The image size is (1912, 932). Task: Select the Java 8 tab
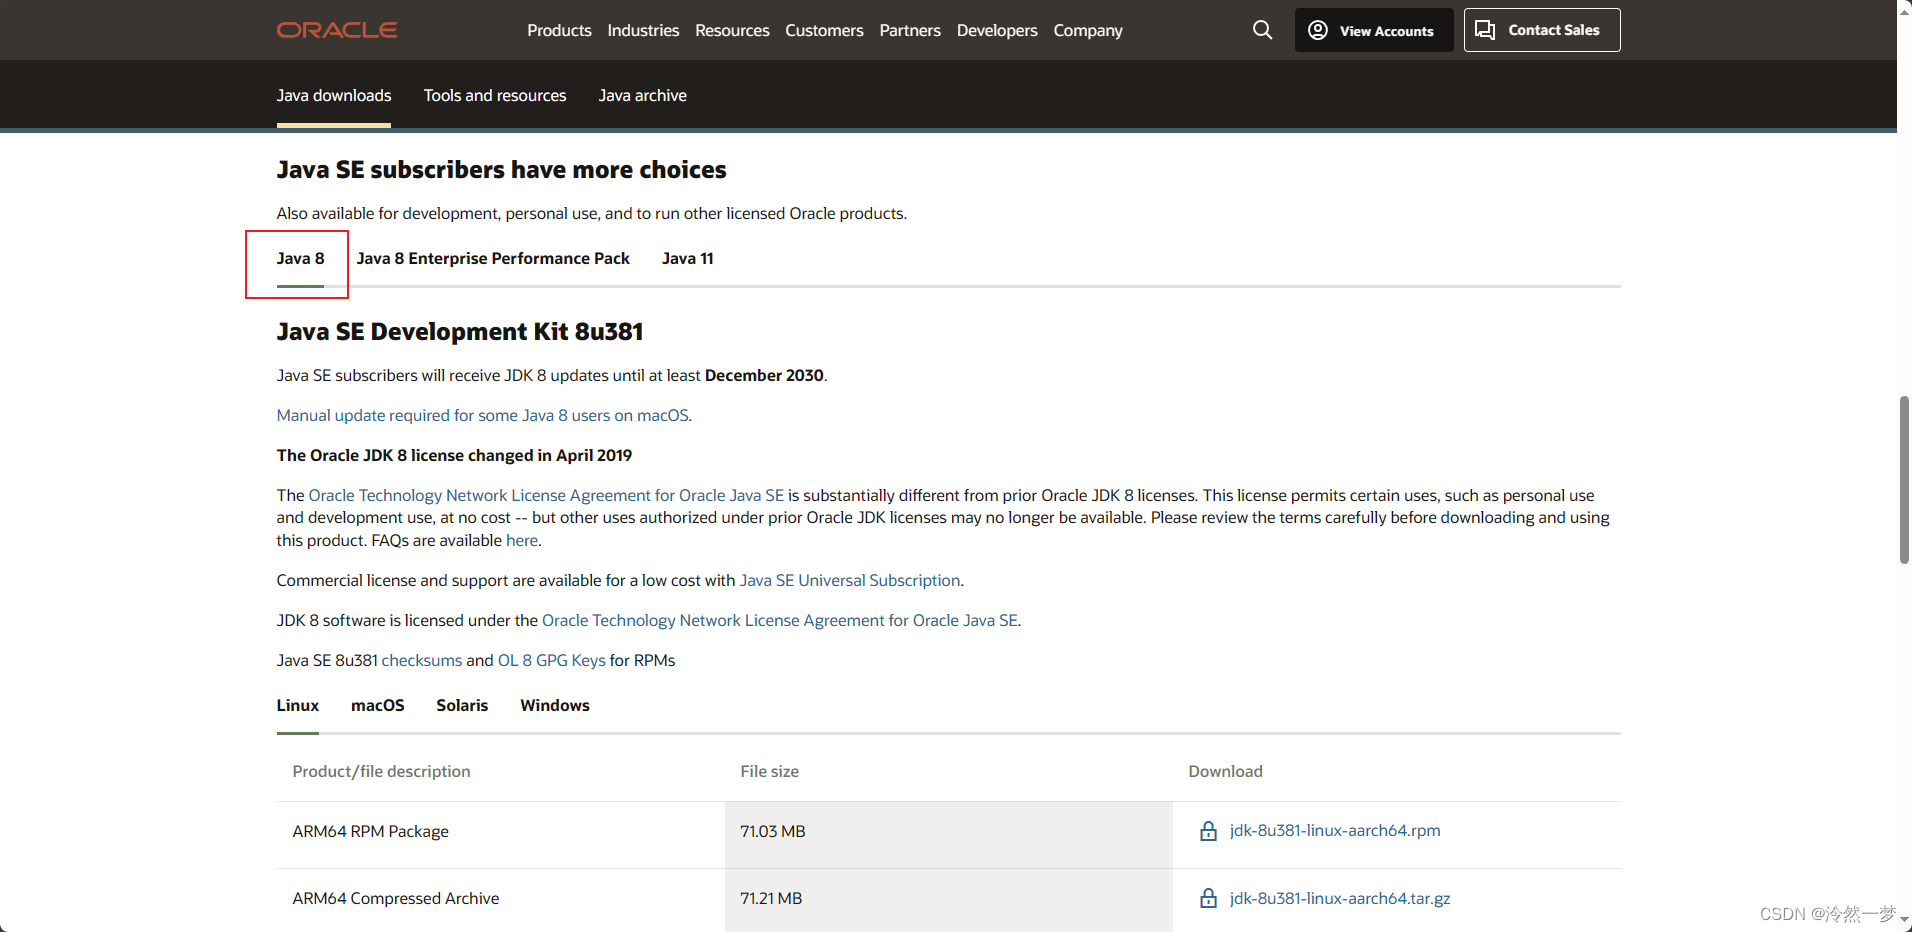(300, 258)
